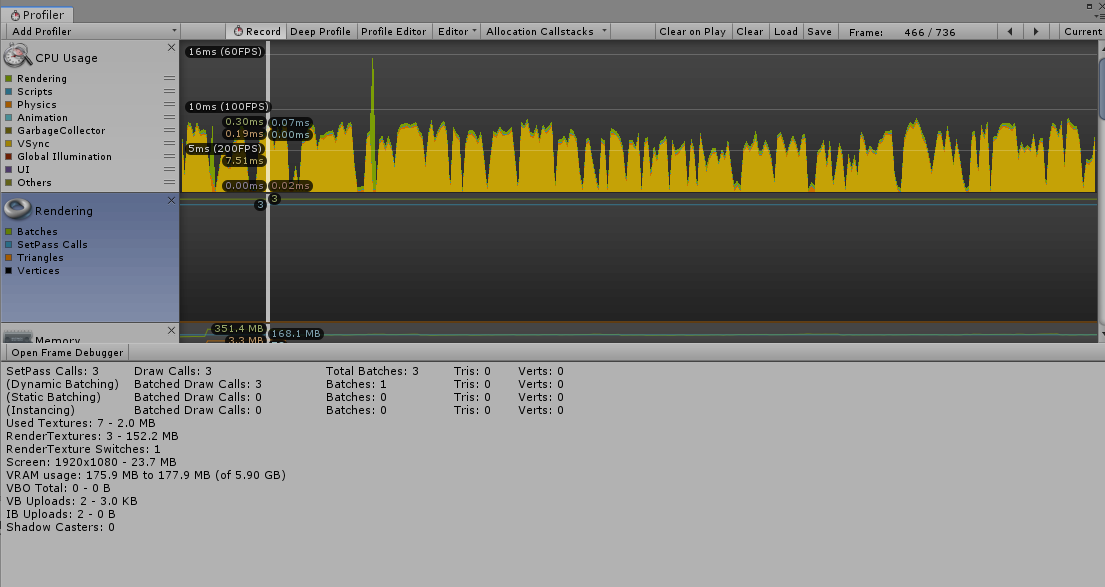This screenshot has height=587, width=1105.
Task: Click the Screen: 1920x1080 - 23.7 MB line
Action: 91,462
